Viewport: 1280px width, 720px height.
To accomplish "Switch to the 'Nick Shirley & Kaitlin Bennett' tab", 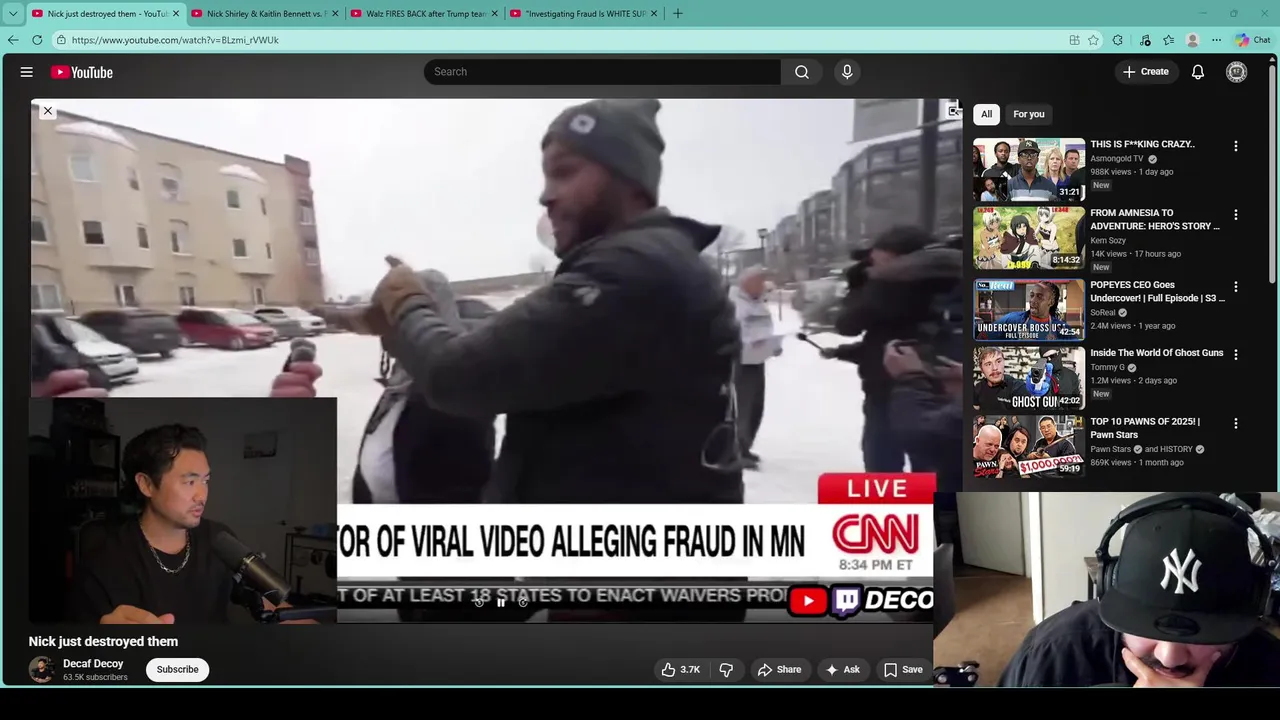I will 264,13.
